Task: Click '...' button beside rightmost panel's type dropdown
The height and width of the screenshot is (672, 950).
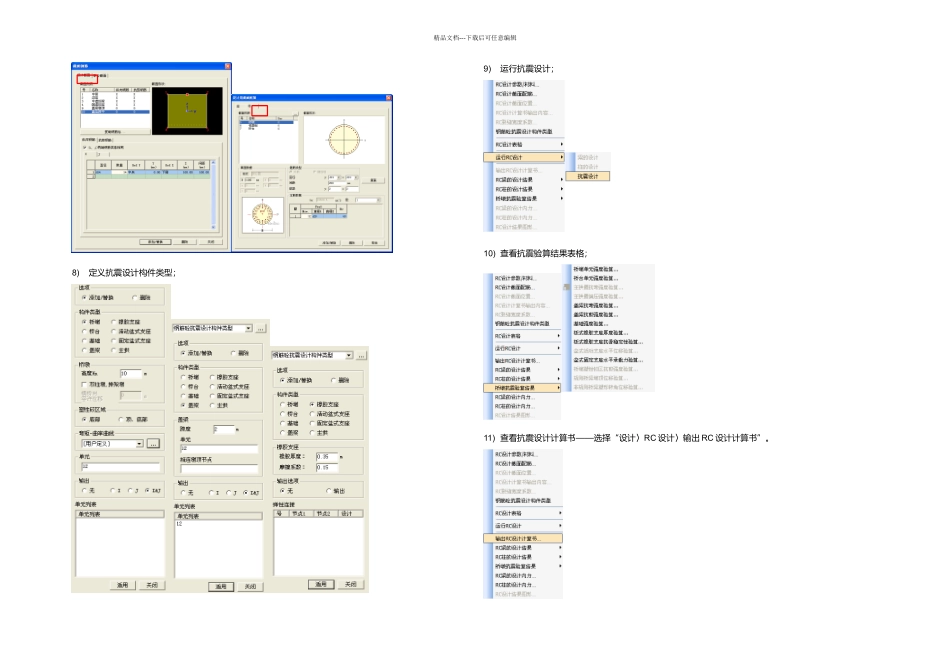Action: click(360, 355)
